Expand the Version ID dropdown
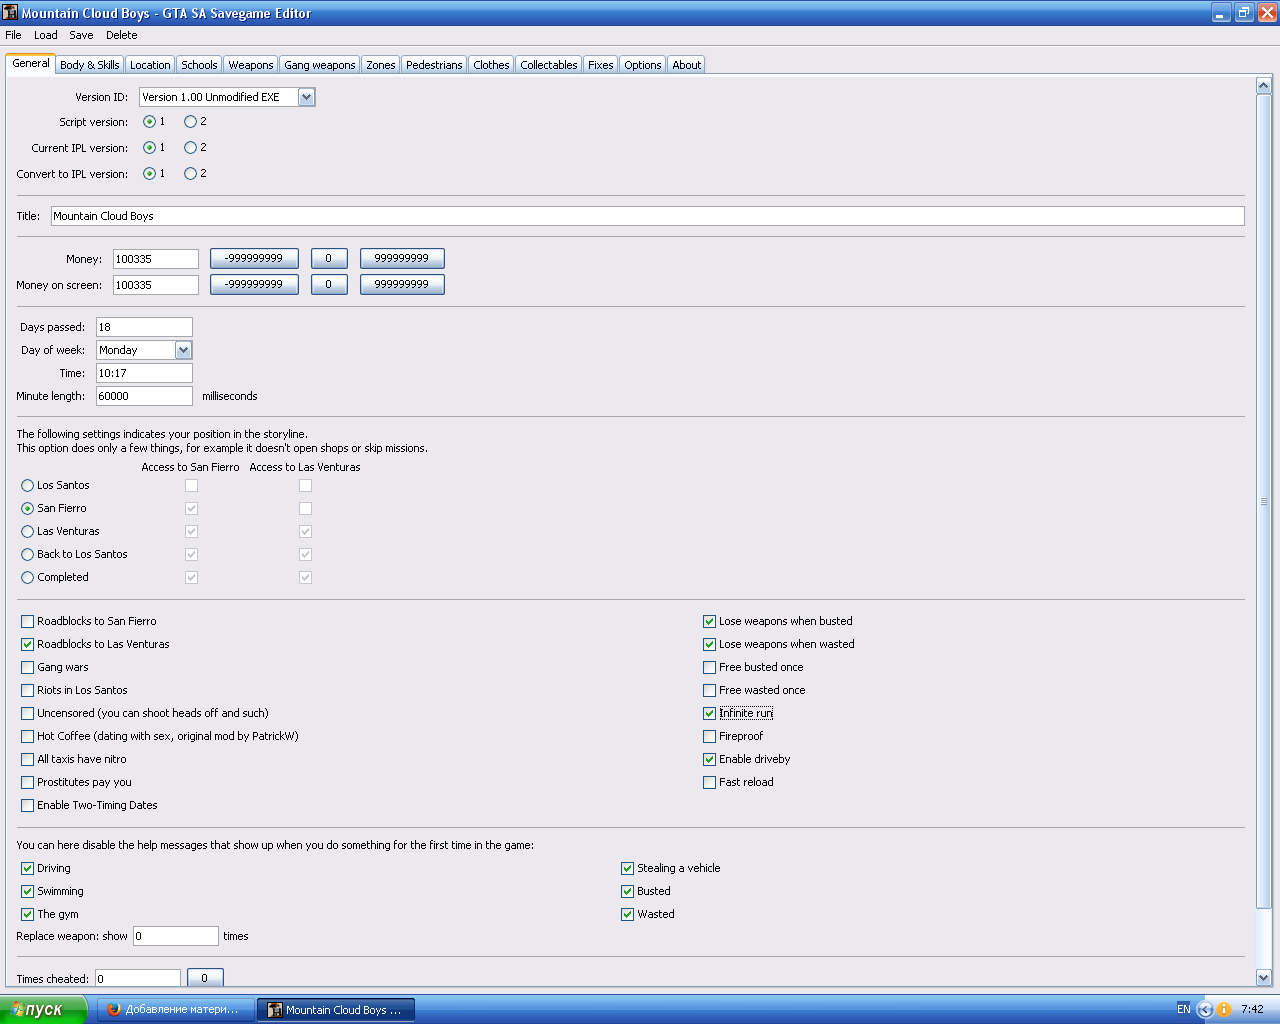Viewport: 1280px width, 1024px height. tap(307, 97)
